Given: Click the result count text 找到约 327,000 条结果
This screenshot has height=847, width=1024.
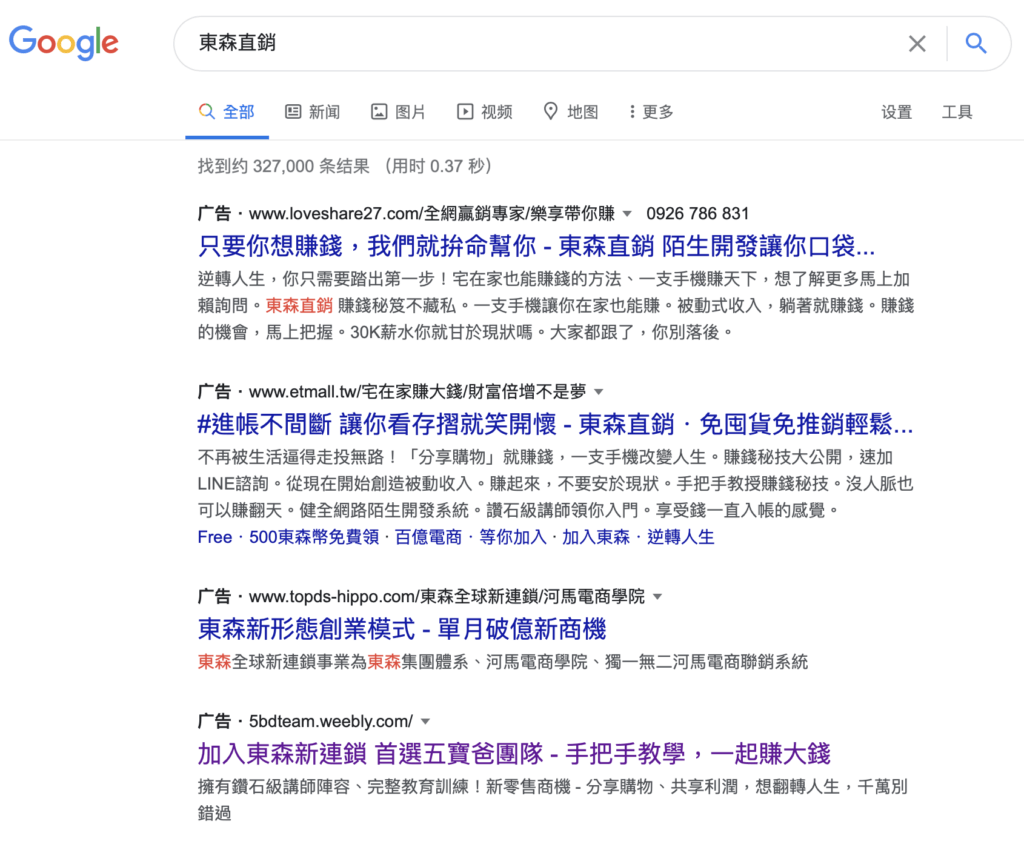Looking at the screenshot, I should tap(284, 166).
